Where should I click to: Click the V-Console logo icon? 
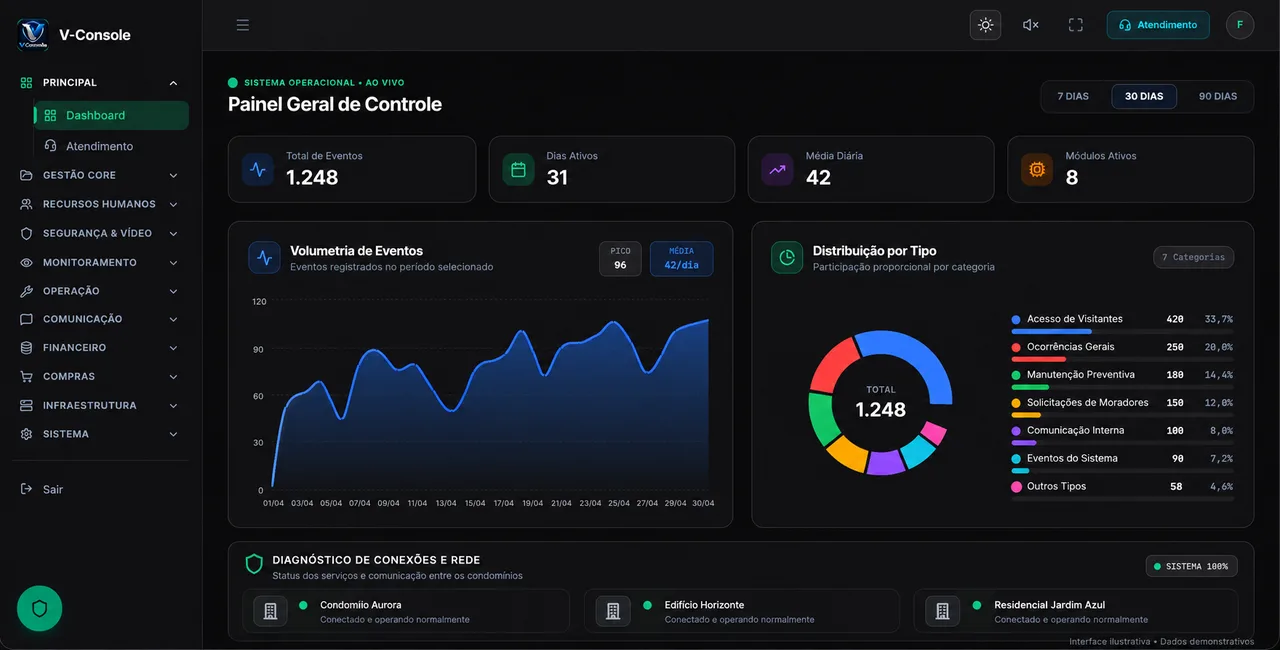[33, 34]
